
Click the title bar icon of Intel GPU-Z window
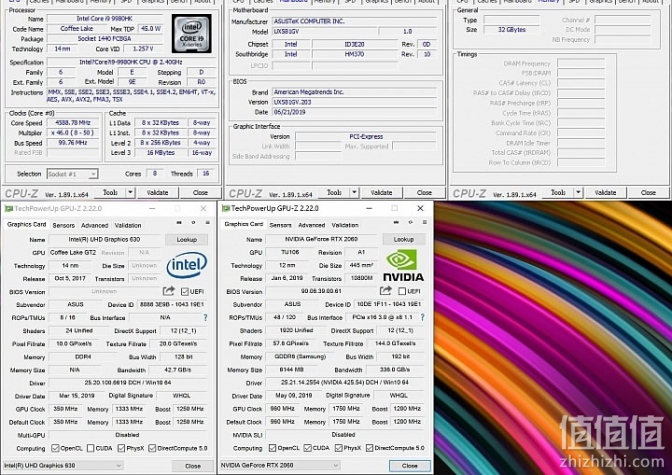point(9,208)
